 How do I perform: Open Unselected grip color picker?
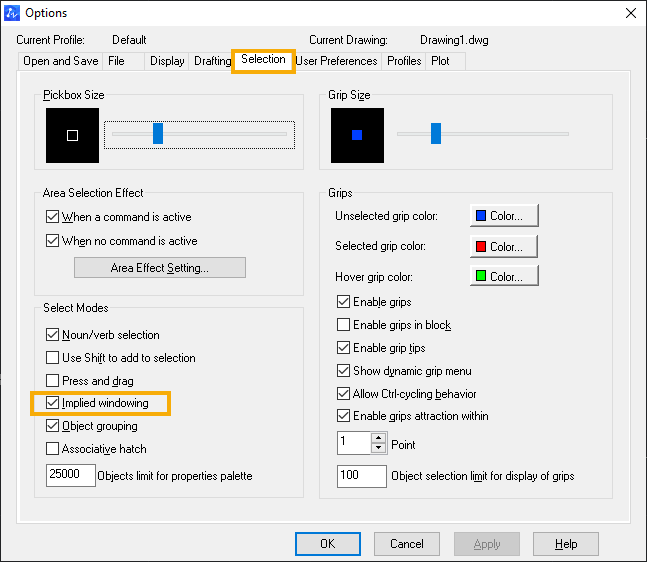[504, 215]
